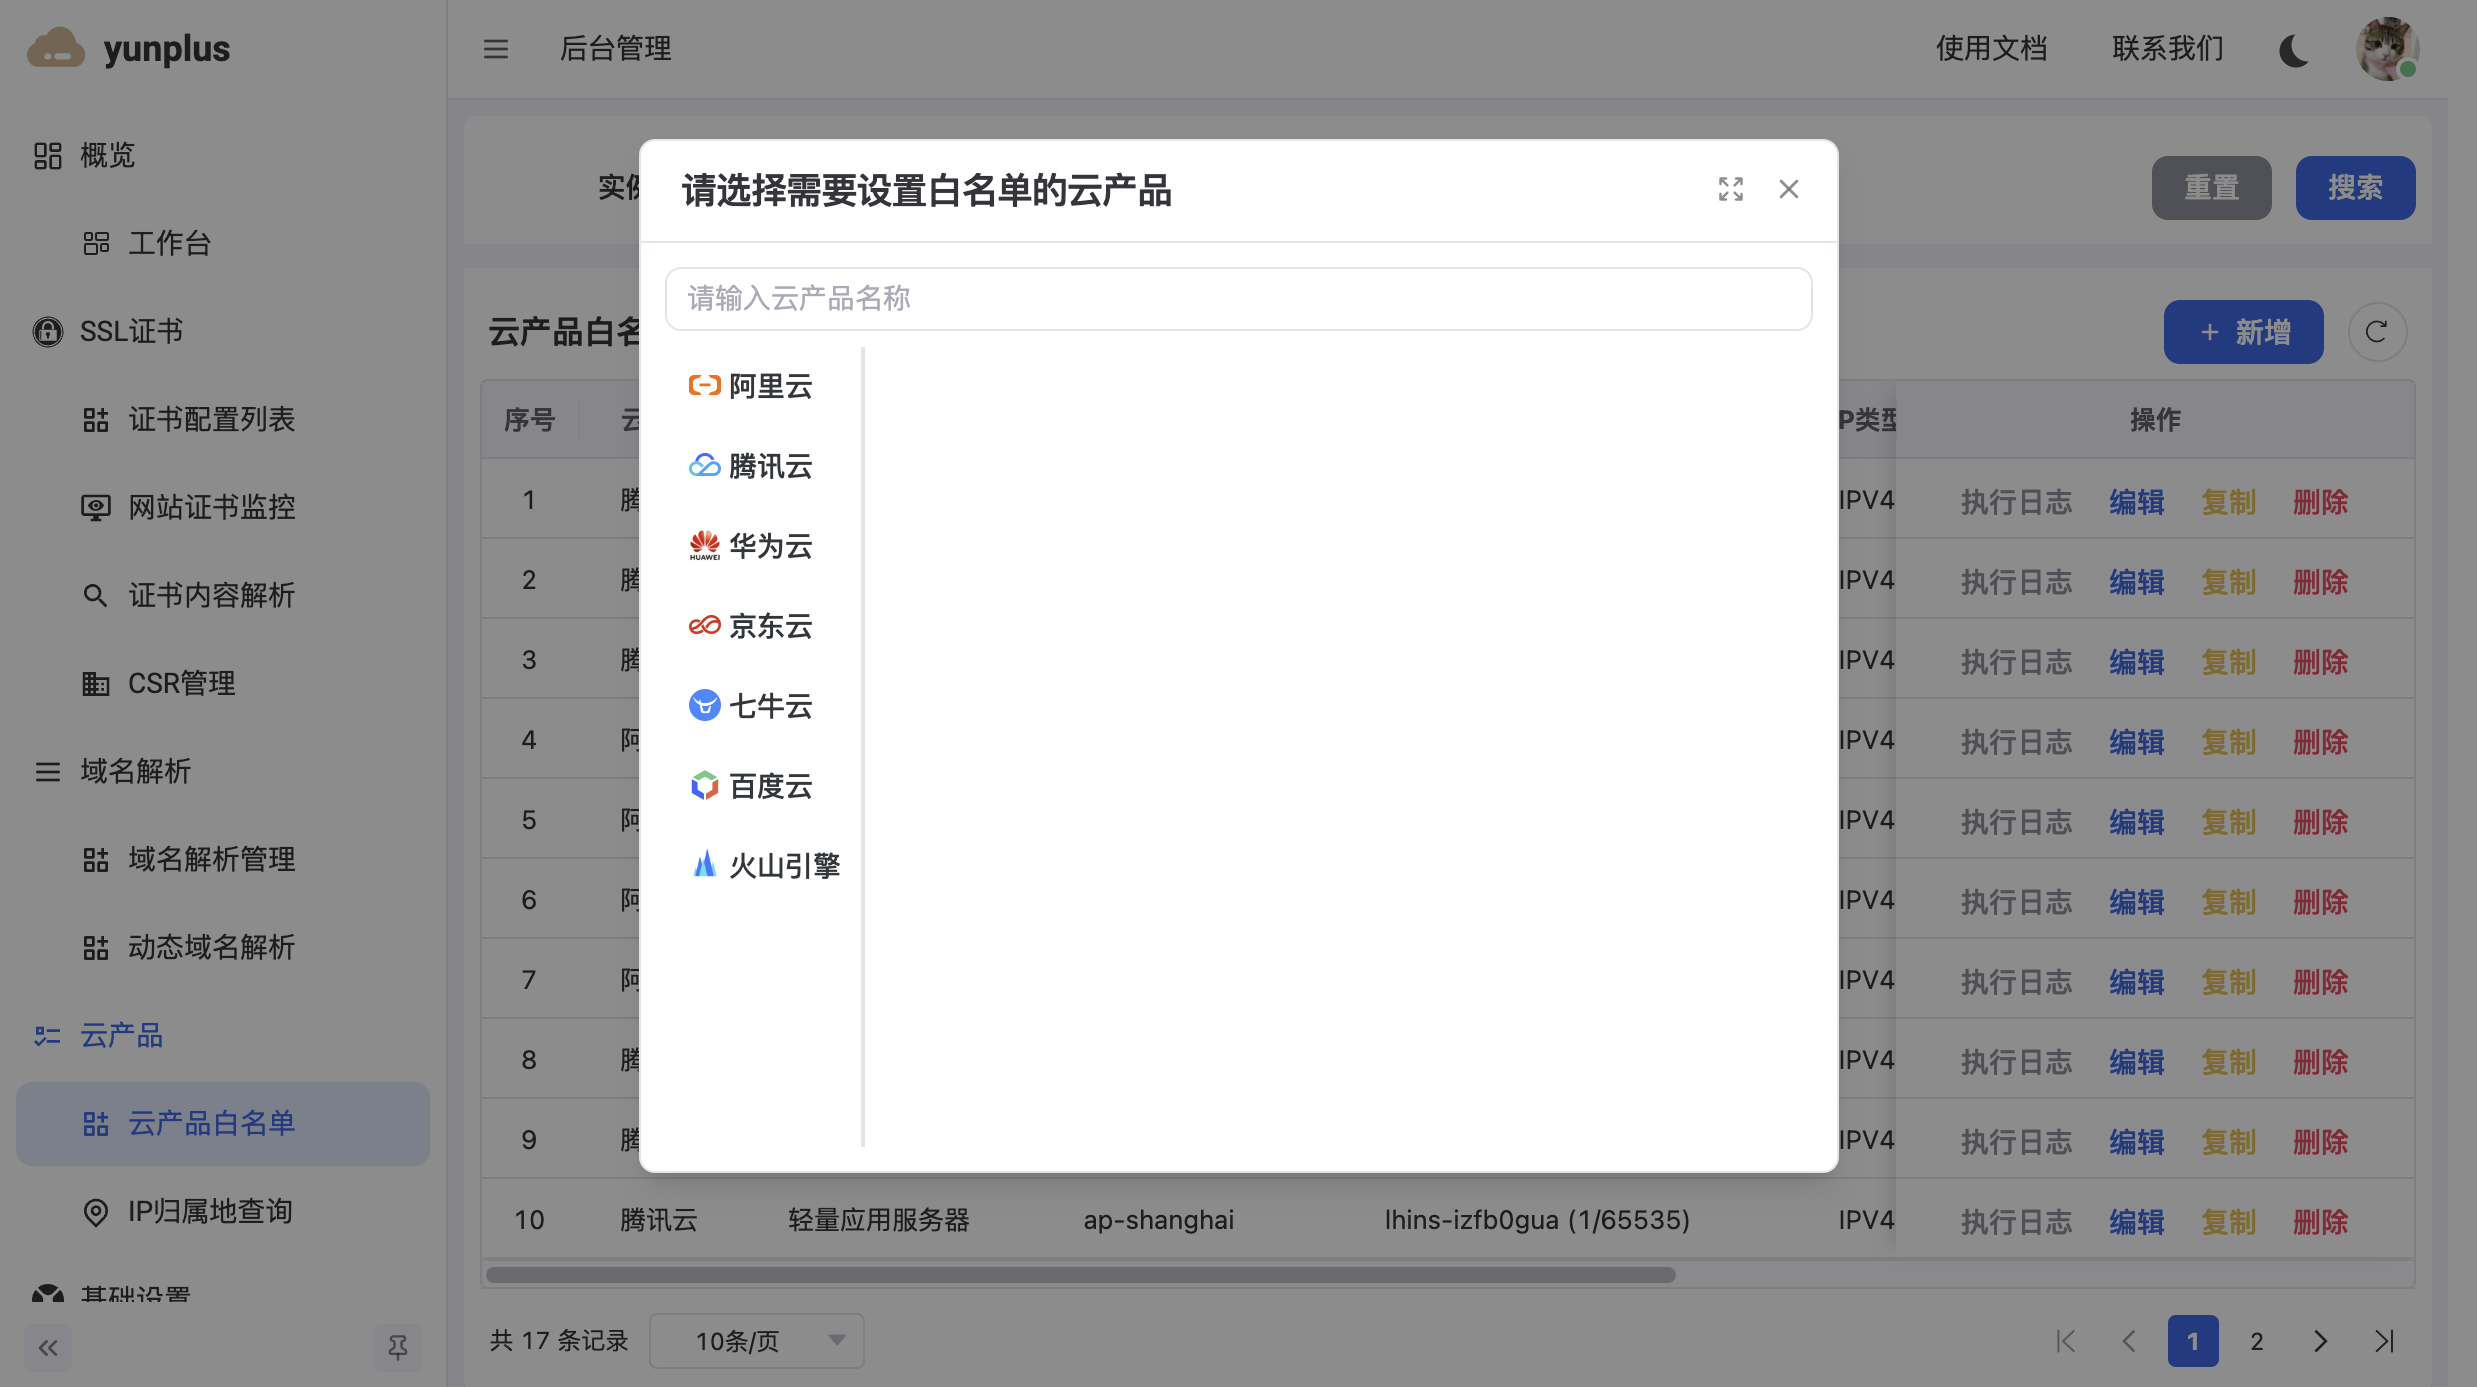This screenshot has width=2477, height=1387.
Task: Click the yunplus logo icon
Action: [56, 48]
